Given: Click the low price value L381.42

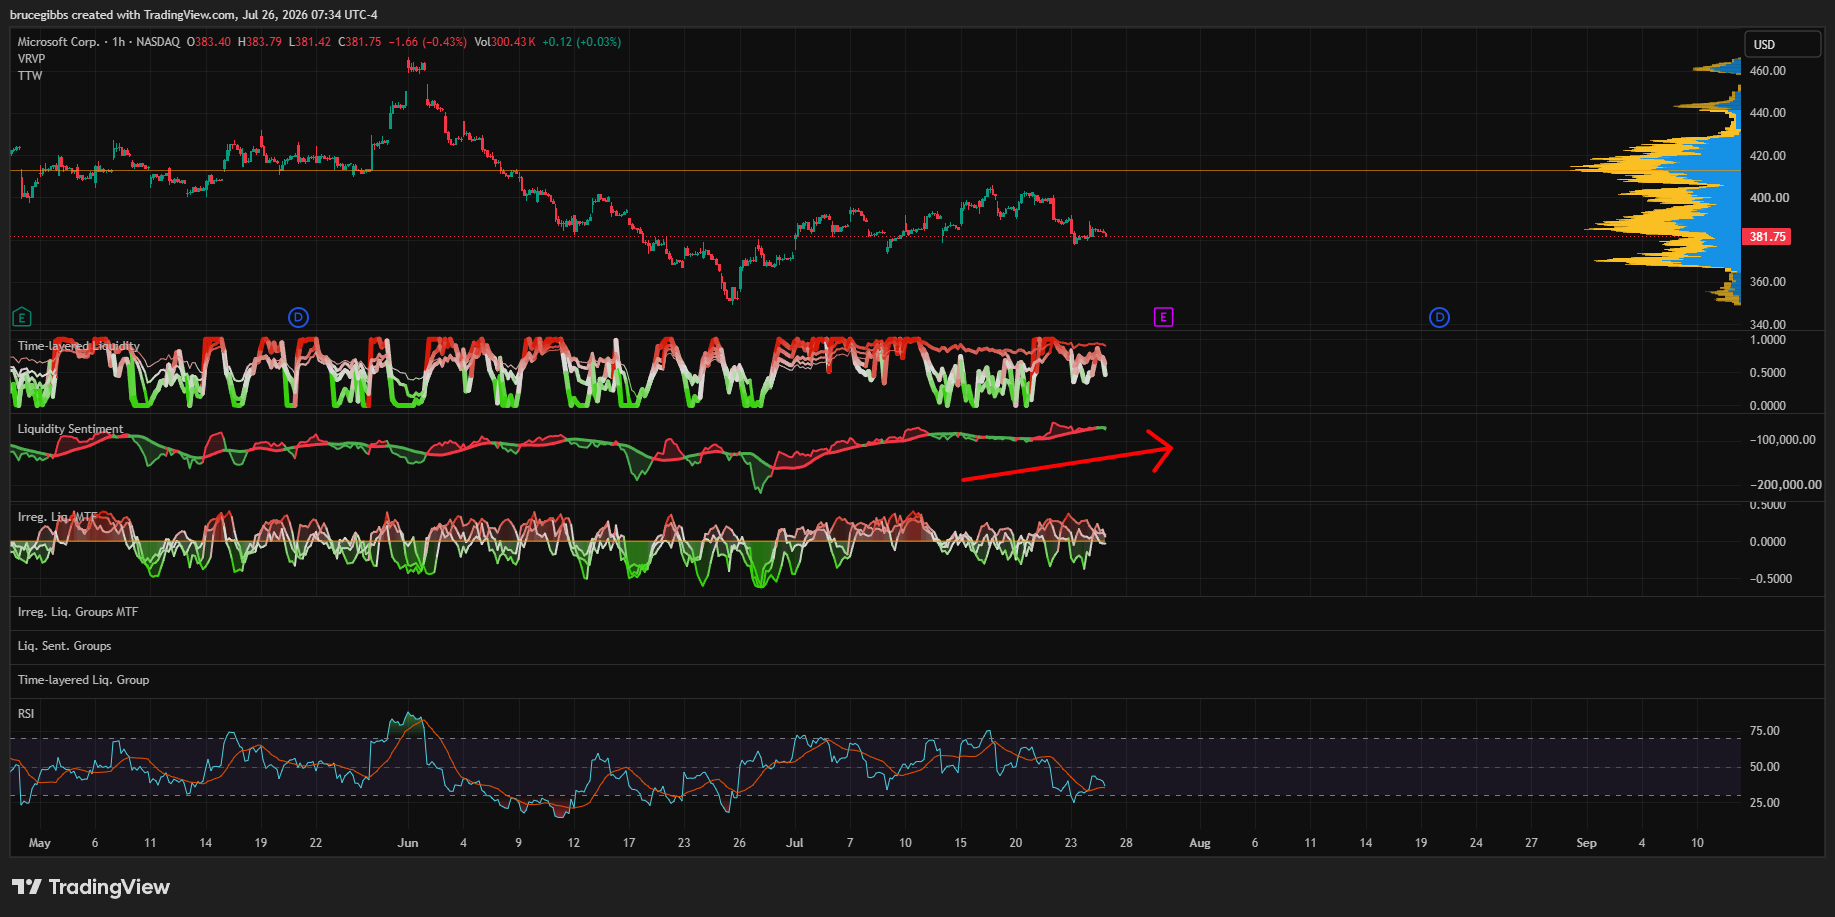Looking at the screenshot, I should click(x=309, y=42).
